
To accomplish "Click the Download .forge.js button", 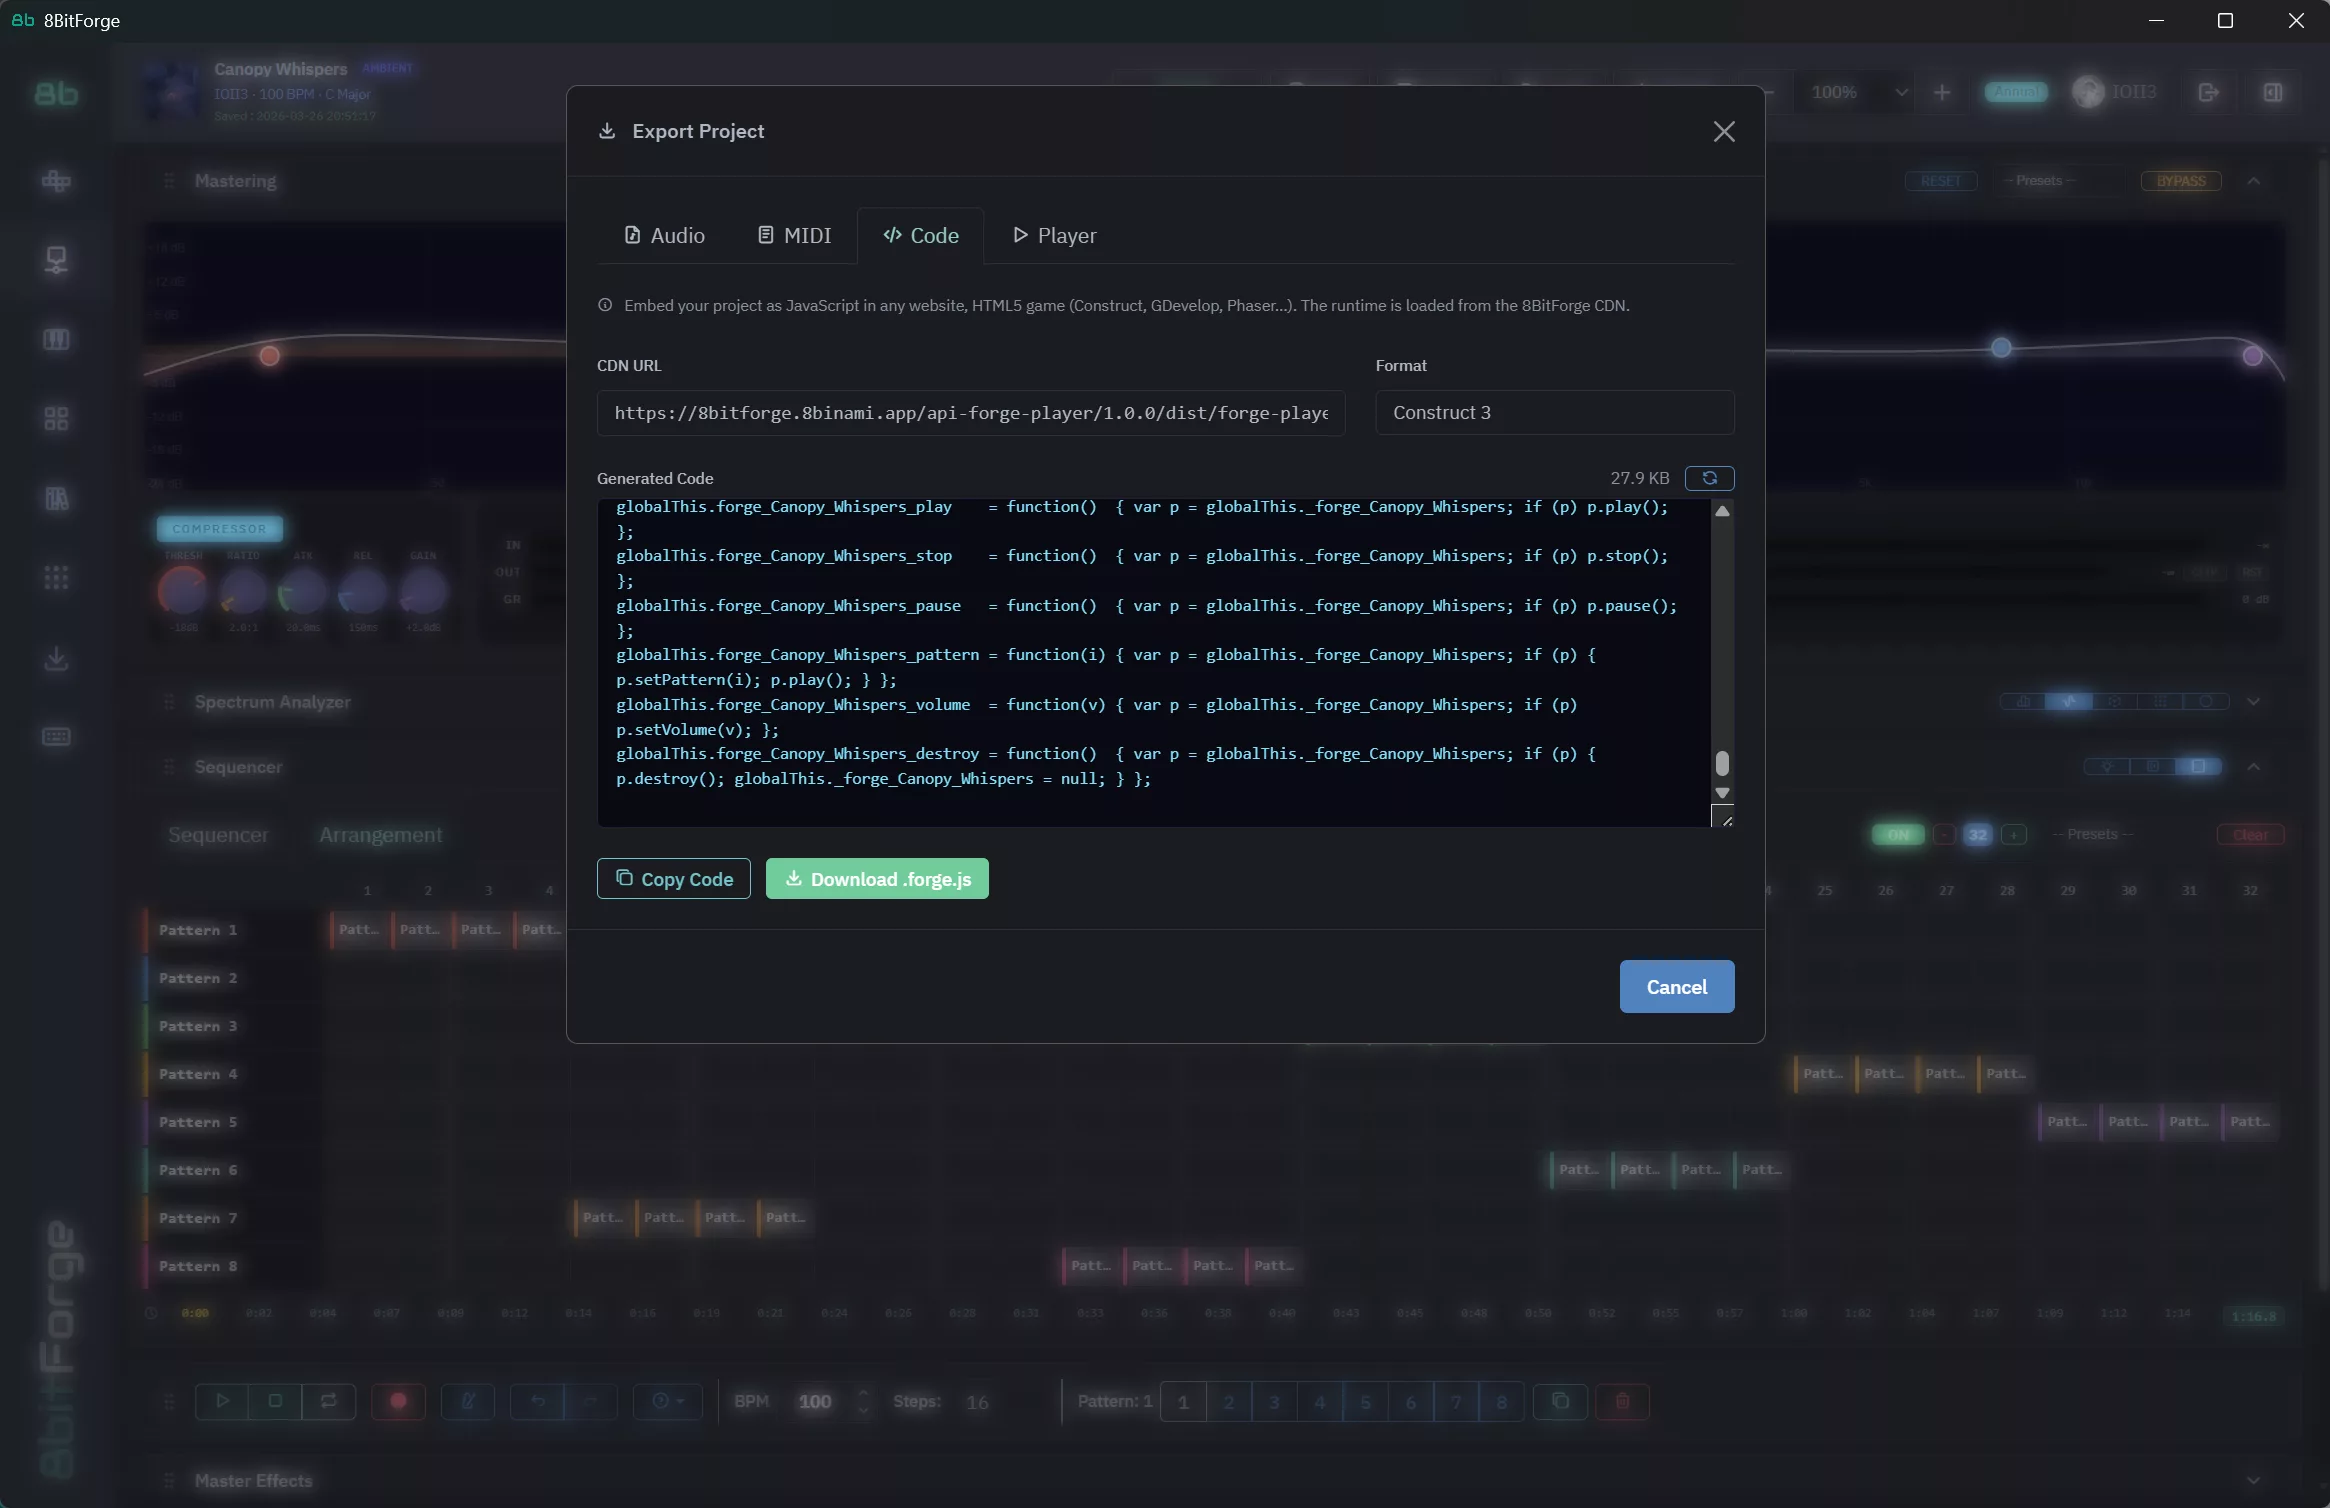I will [876, 878].
